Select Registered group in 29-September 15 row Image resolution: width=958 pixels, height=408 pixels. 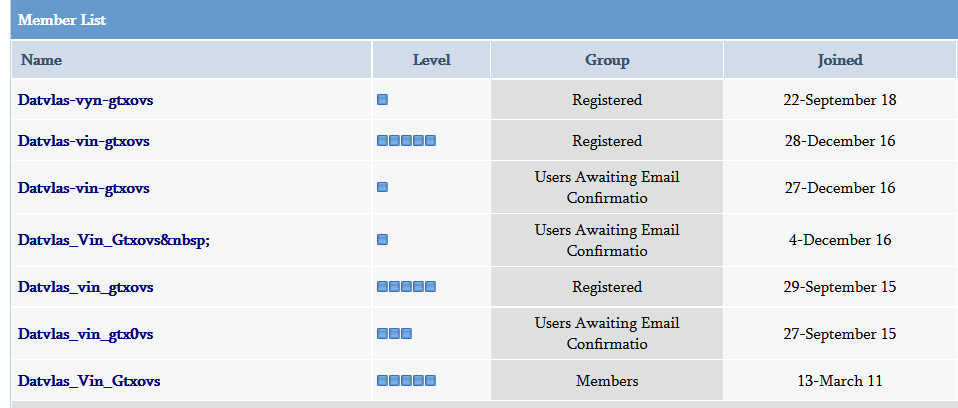click(x=607, y=287)
